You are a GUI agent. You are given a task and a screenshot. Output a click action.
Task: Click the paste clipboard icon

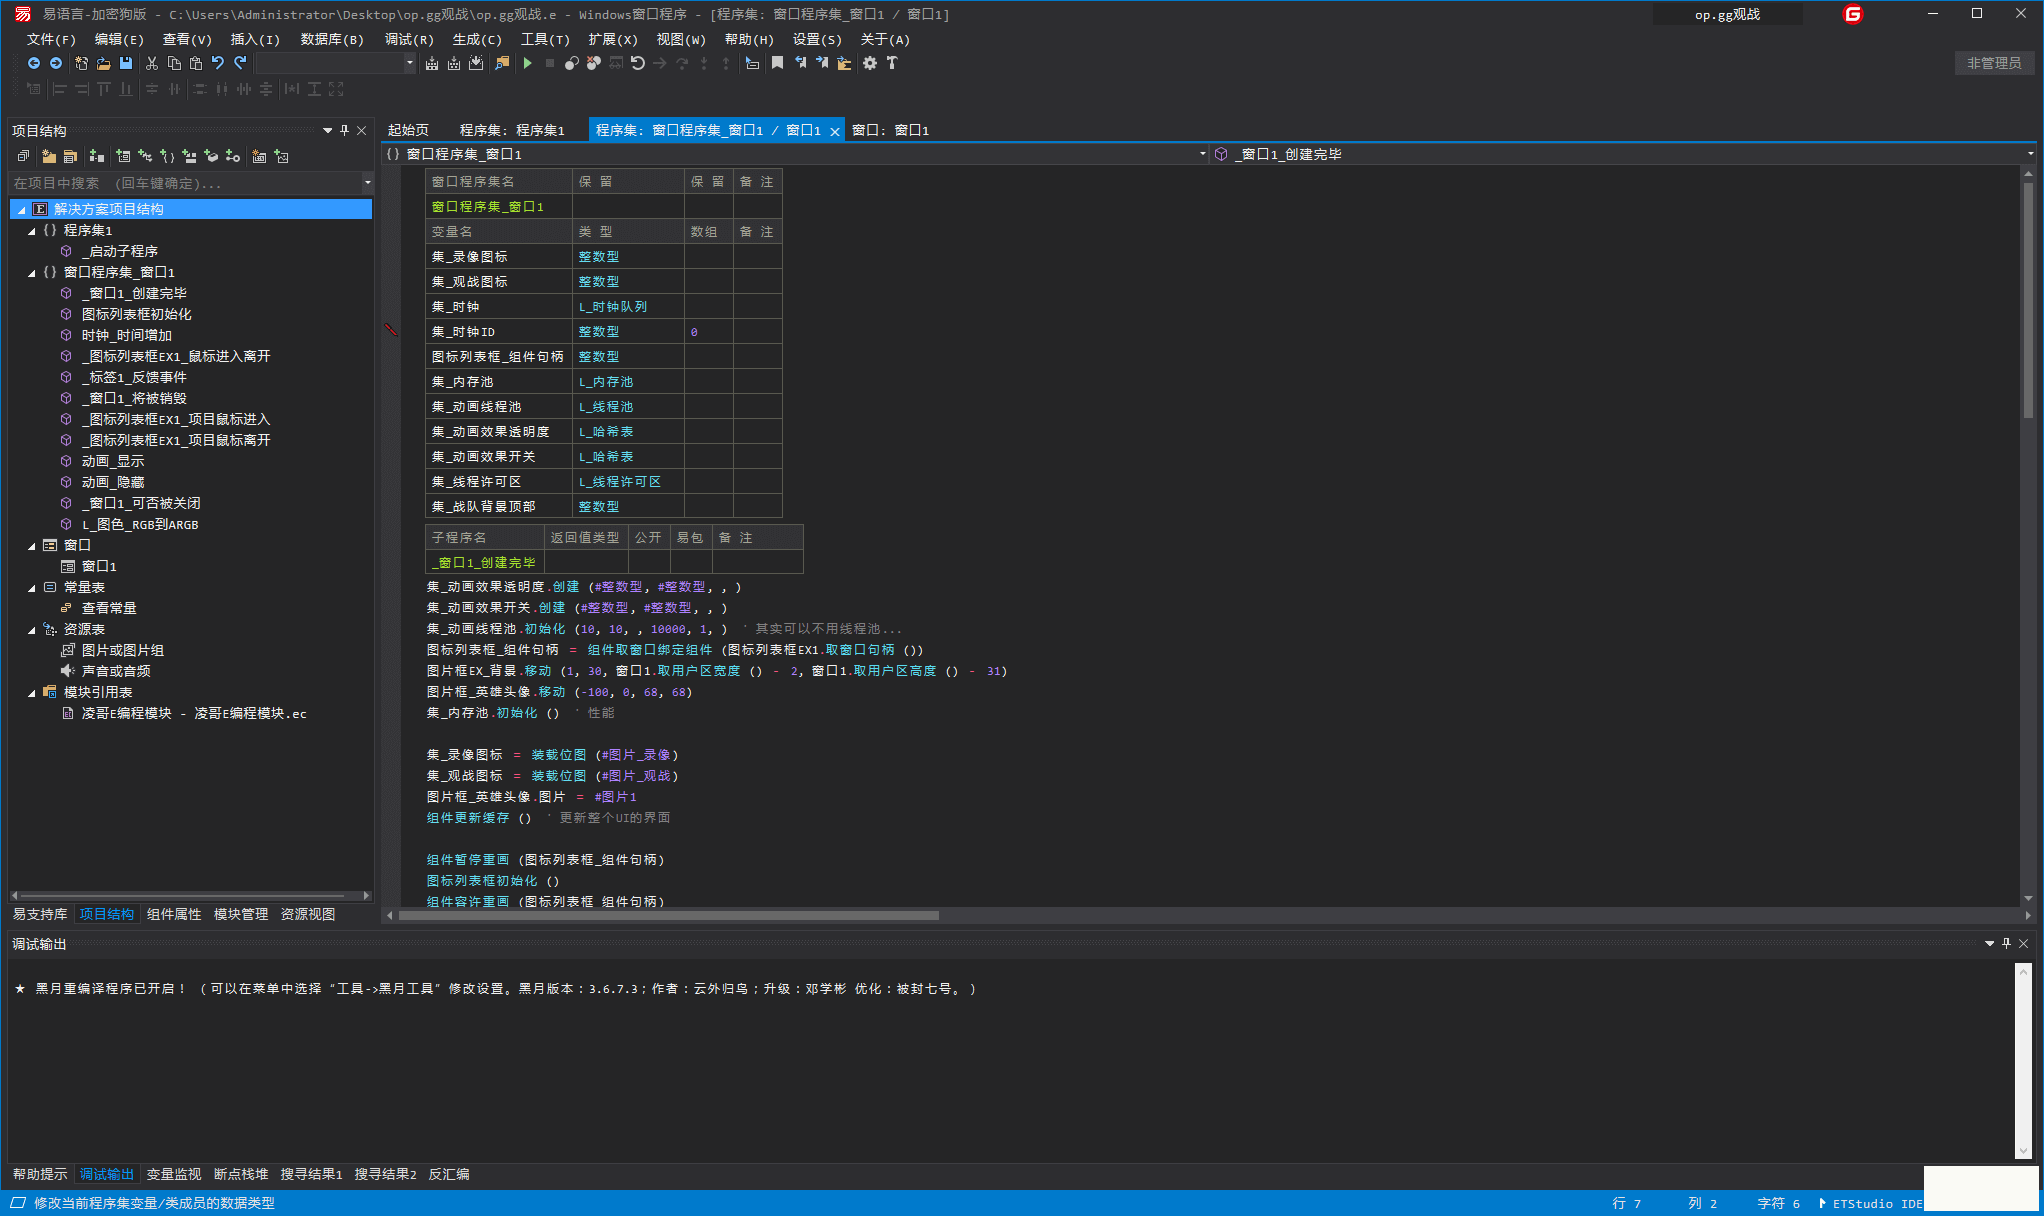point(196,63)
